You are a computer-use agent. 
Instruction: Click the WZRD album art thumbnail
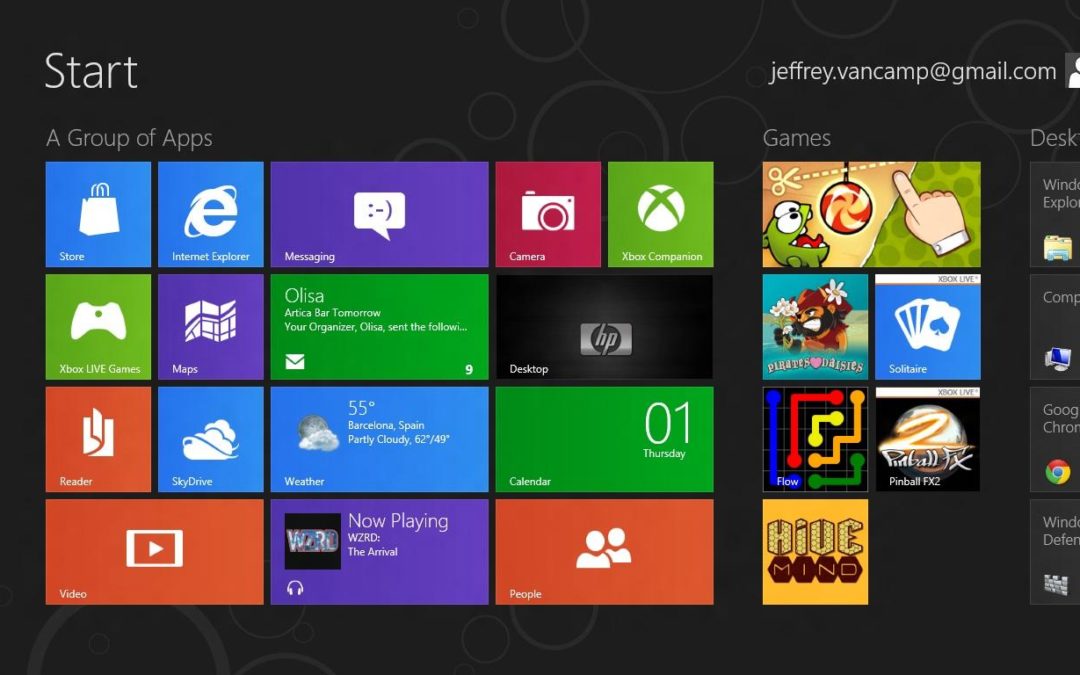tap(313, 541)
